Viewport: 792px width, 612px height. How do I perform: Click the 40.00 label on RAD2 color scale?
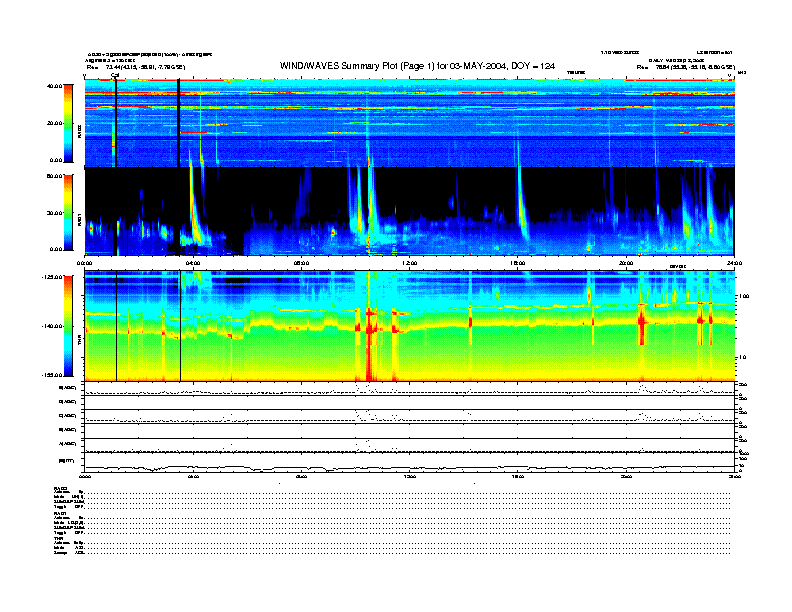click(54, 87)
